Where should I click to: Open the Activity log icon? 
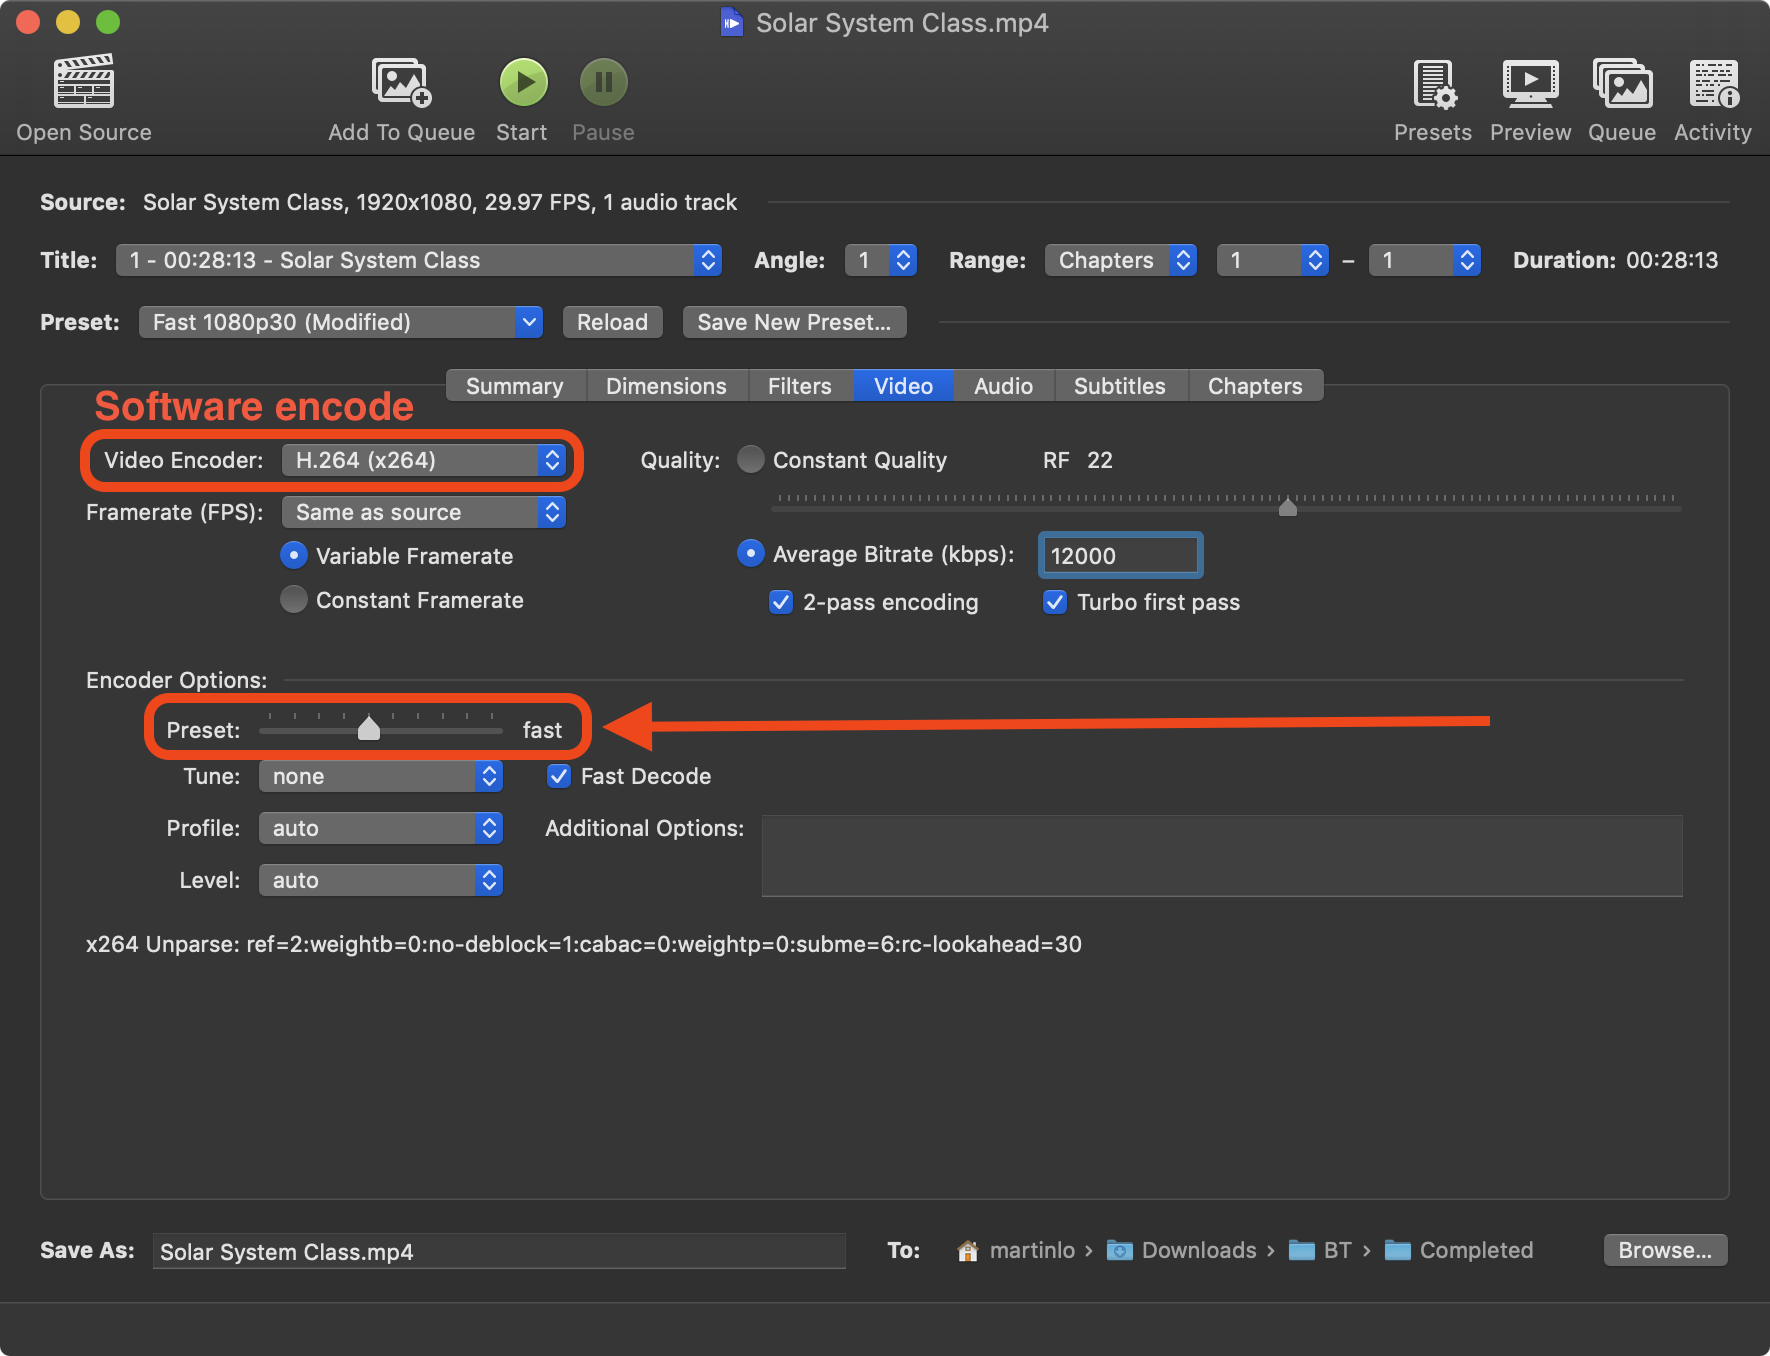[x=1713, y=84]
